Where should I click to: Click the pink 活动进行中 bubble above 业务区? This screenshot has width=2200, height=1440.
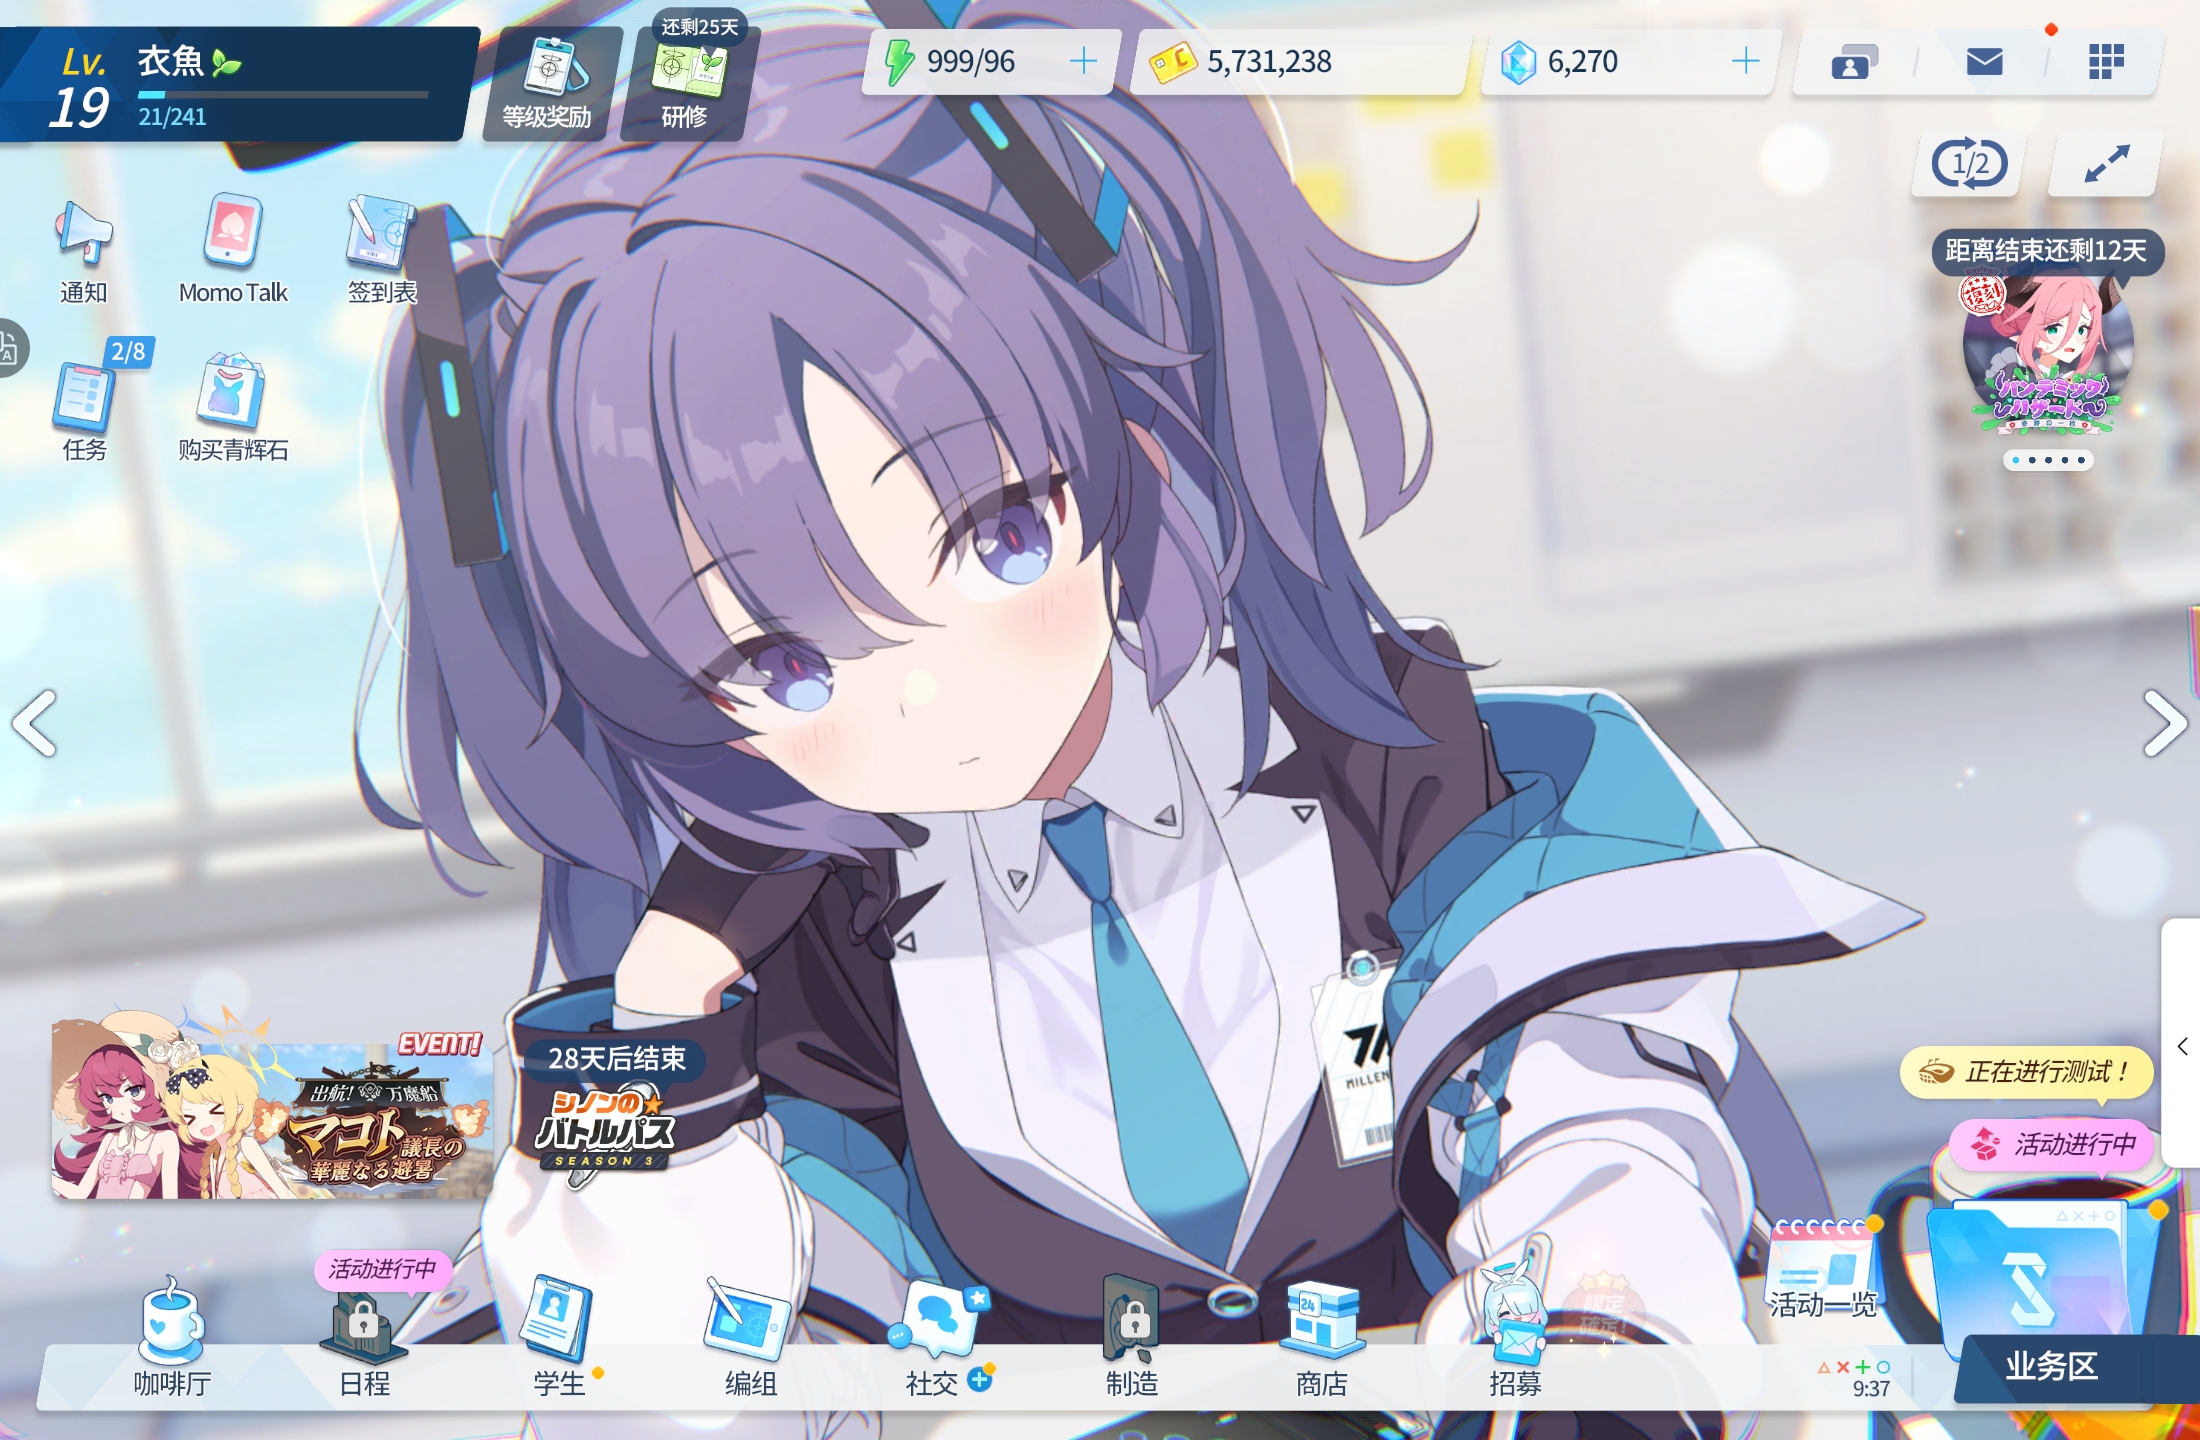click(x=2052, y=1143)
